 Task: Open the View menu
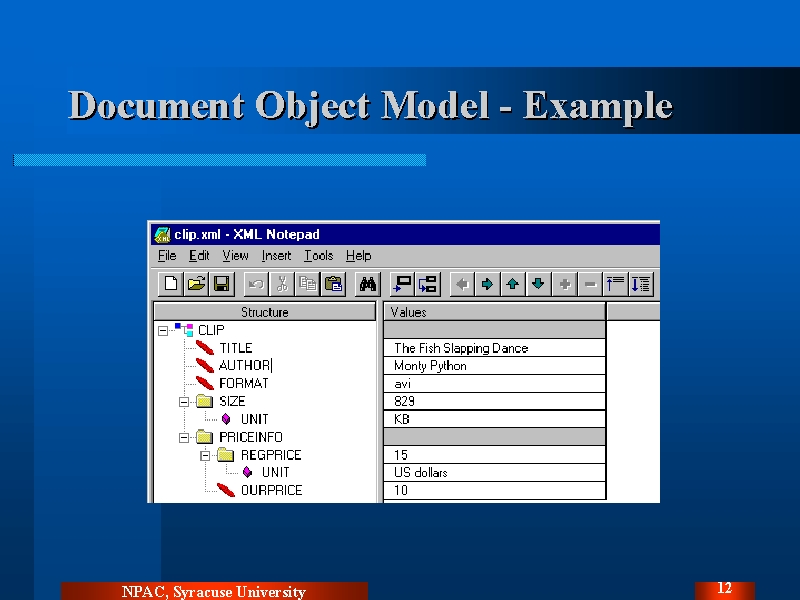(235, 256)
